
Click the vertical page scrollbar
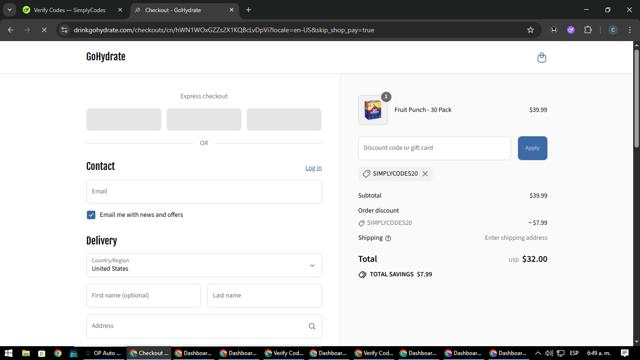[636, 98]
